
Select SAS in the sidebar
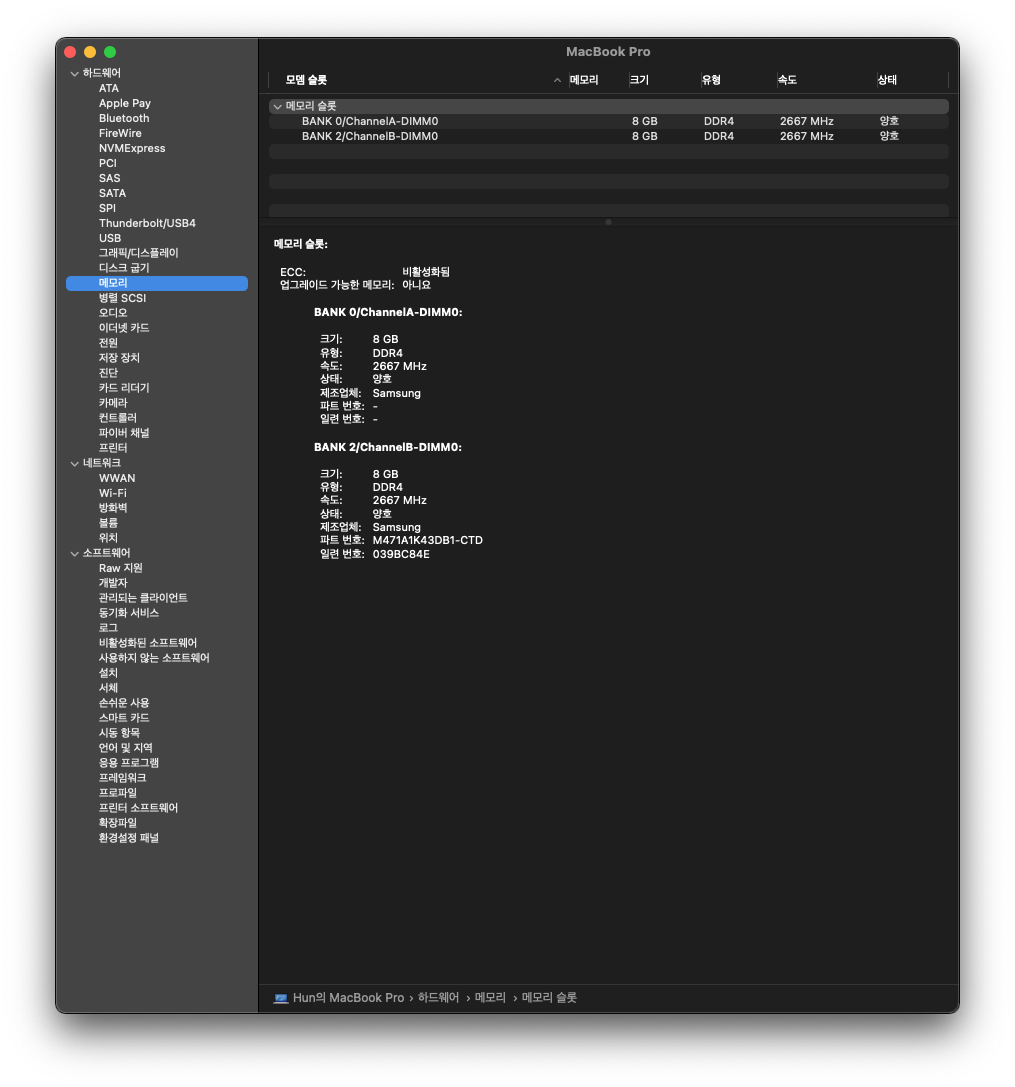point(110,178)
